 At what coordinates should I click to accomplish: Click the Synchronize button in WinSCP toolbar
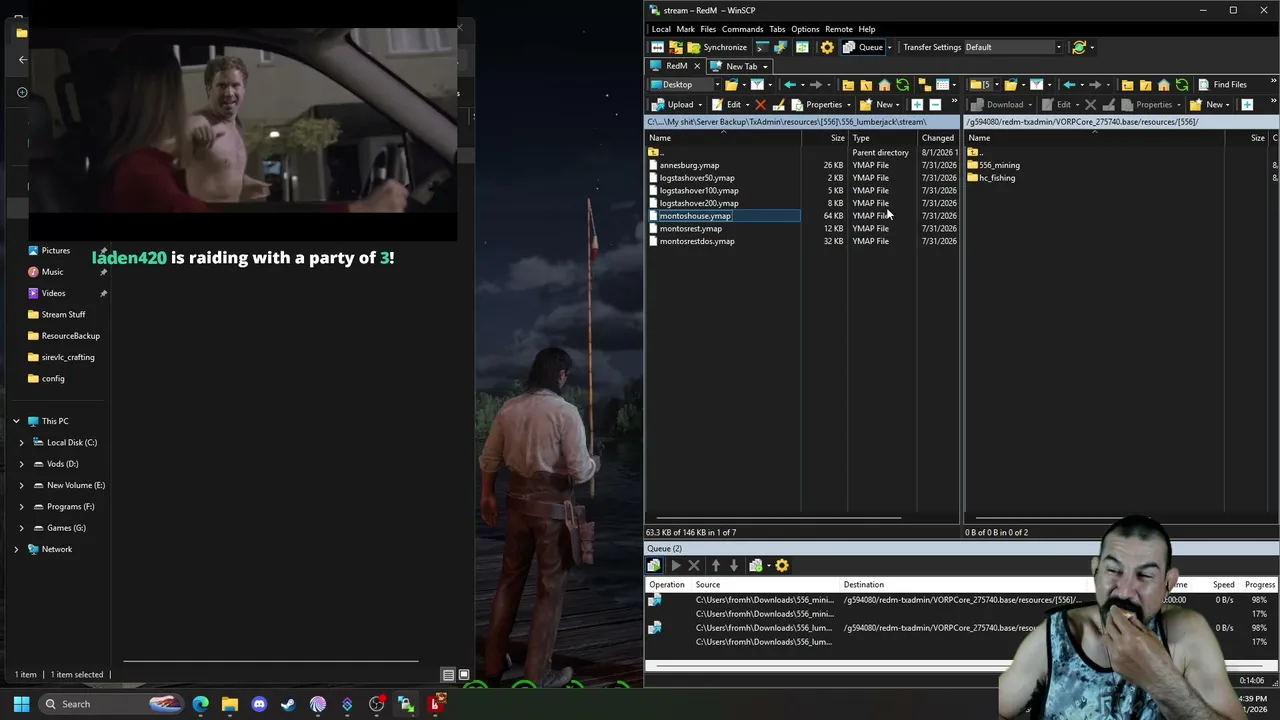click(716, 47)
